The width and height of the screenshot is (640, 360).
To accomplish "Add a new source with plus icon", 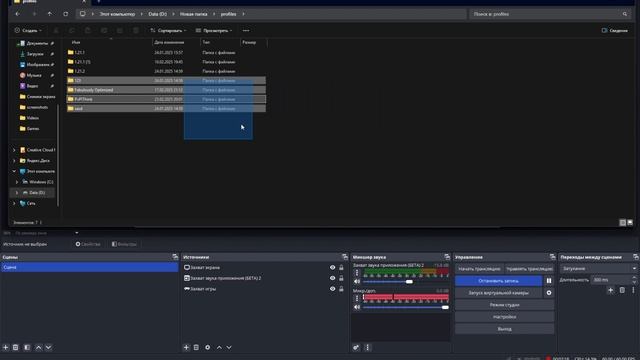I will click(186, 347).
